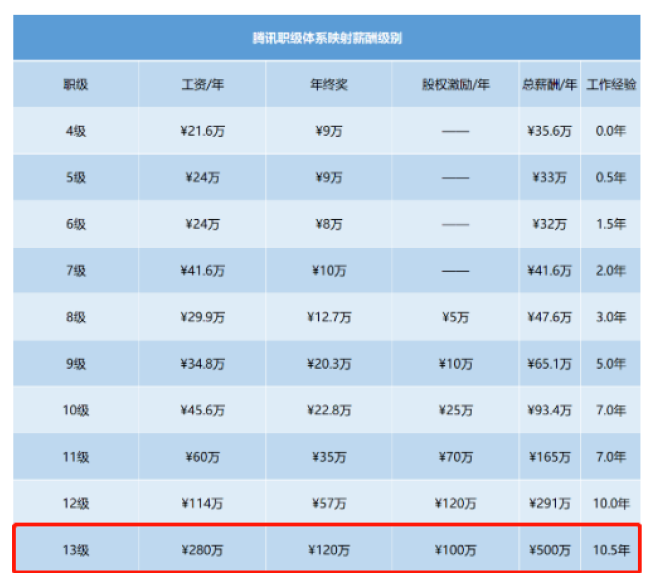
Task: Select the ¥45.6万 salary cell
Action: point(202,410)
